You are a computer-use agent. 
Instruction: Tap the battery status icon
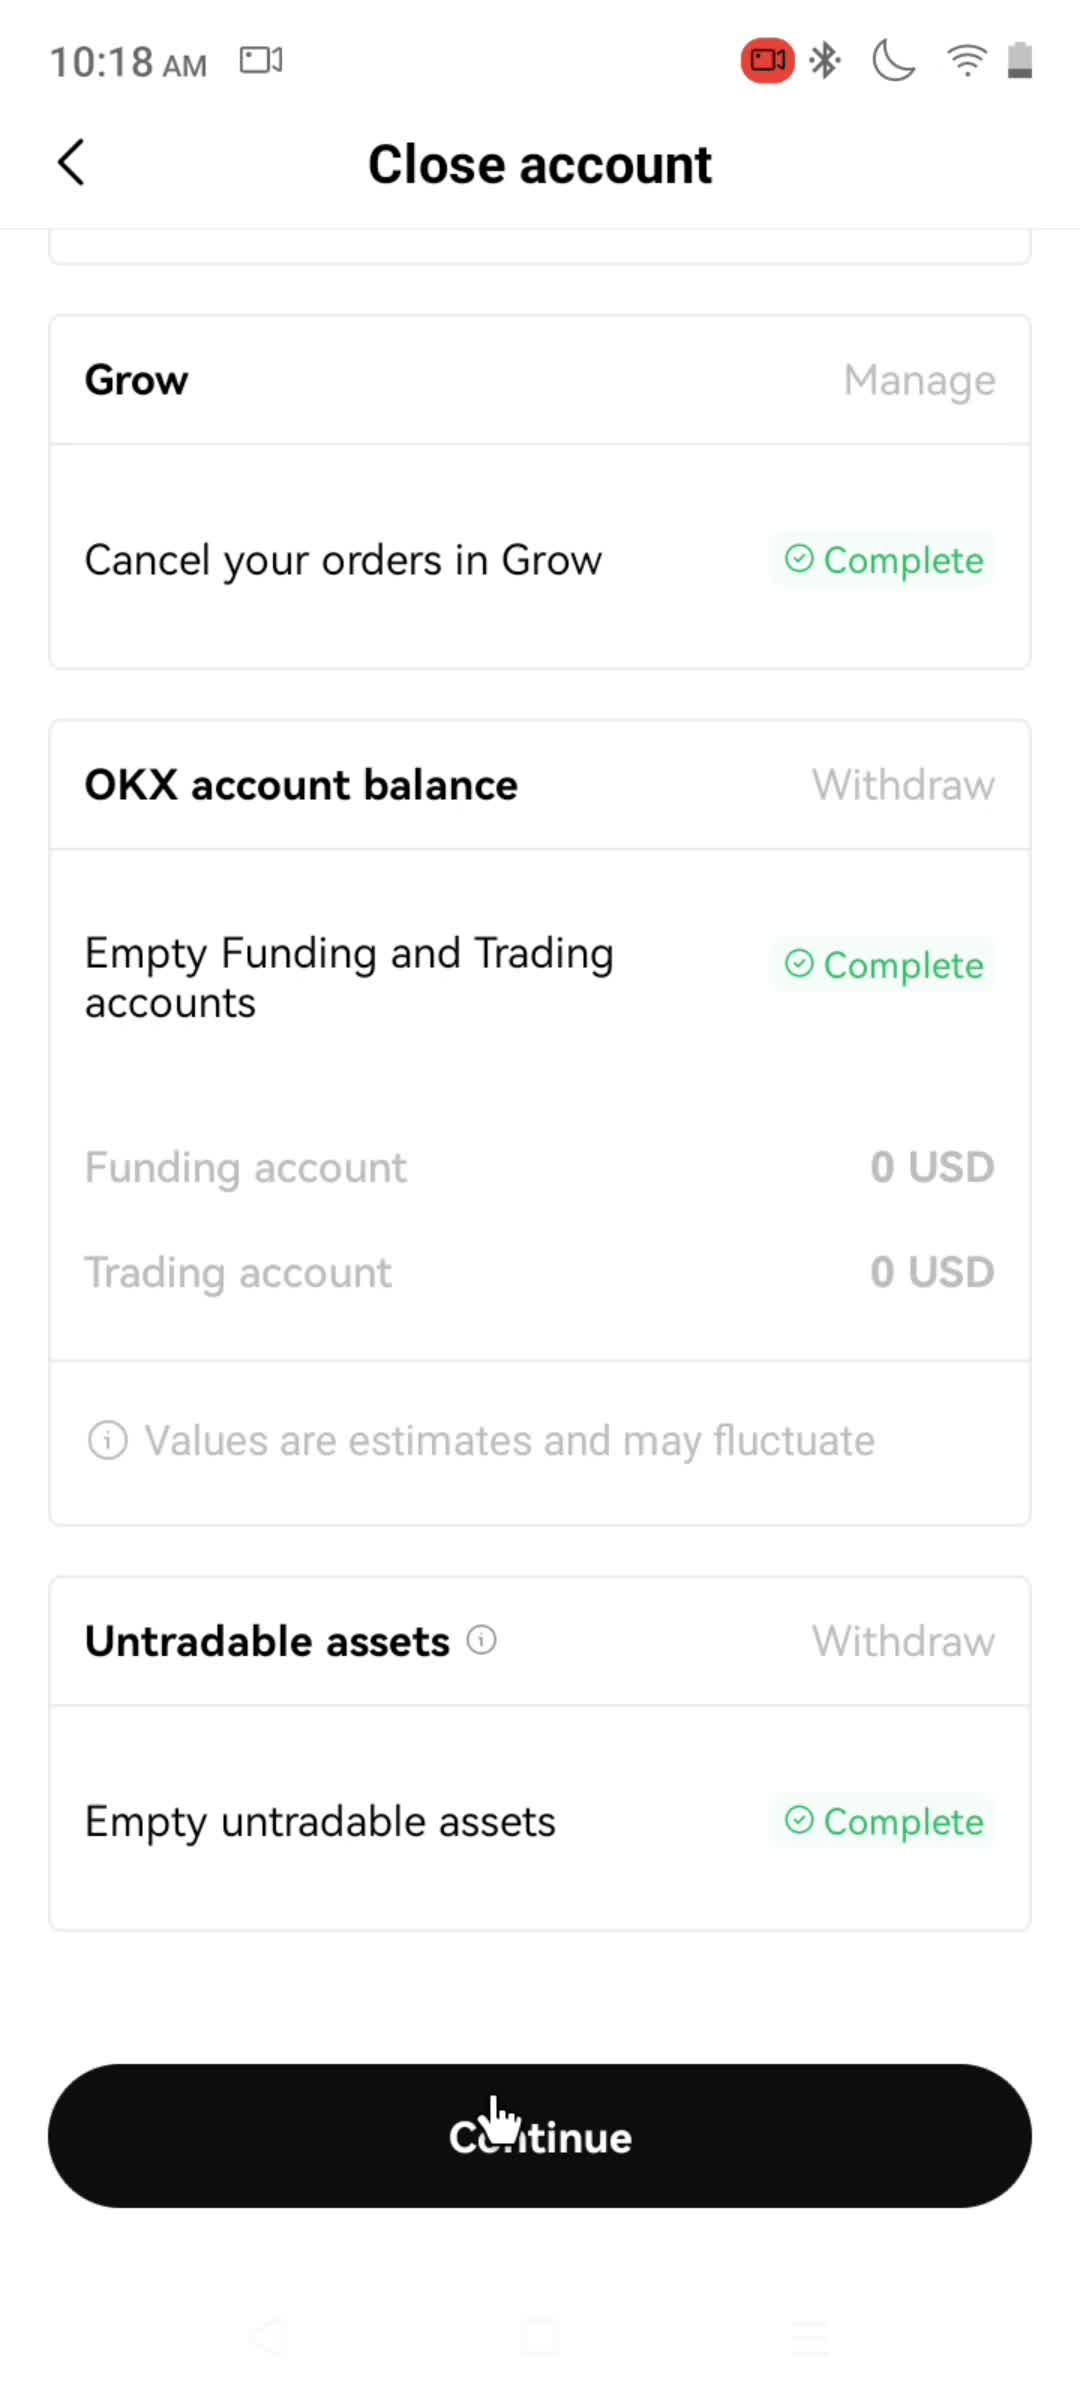pyautogui.click(x=1019, y=61)
